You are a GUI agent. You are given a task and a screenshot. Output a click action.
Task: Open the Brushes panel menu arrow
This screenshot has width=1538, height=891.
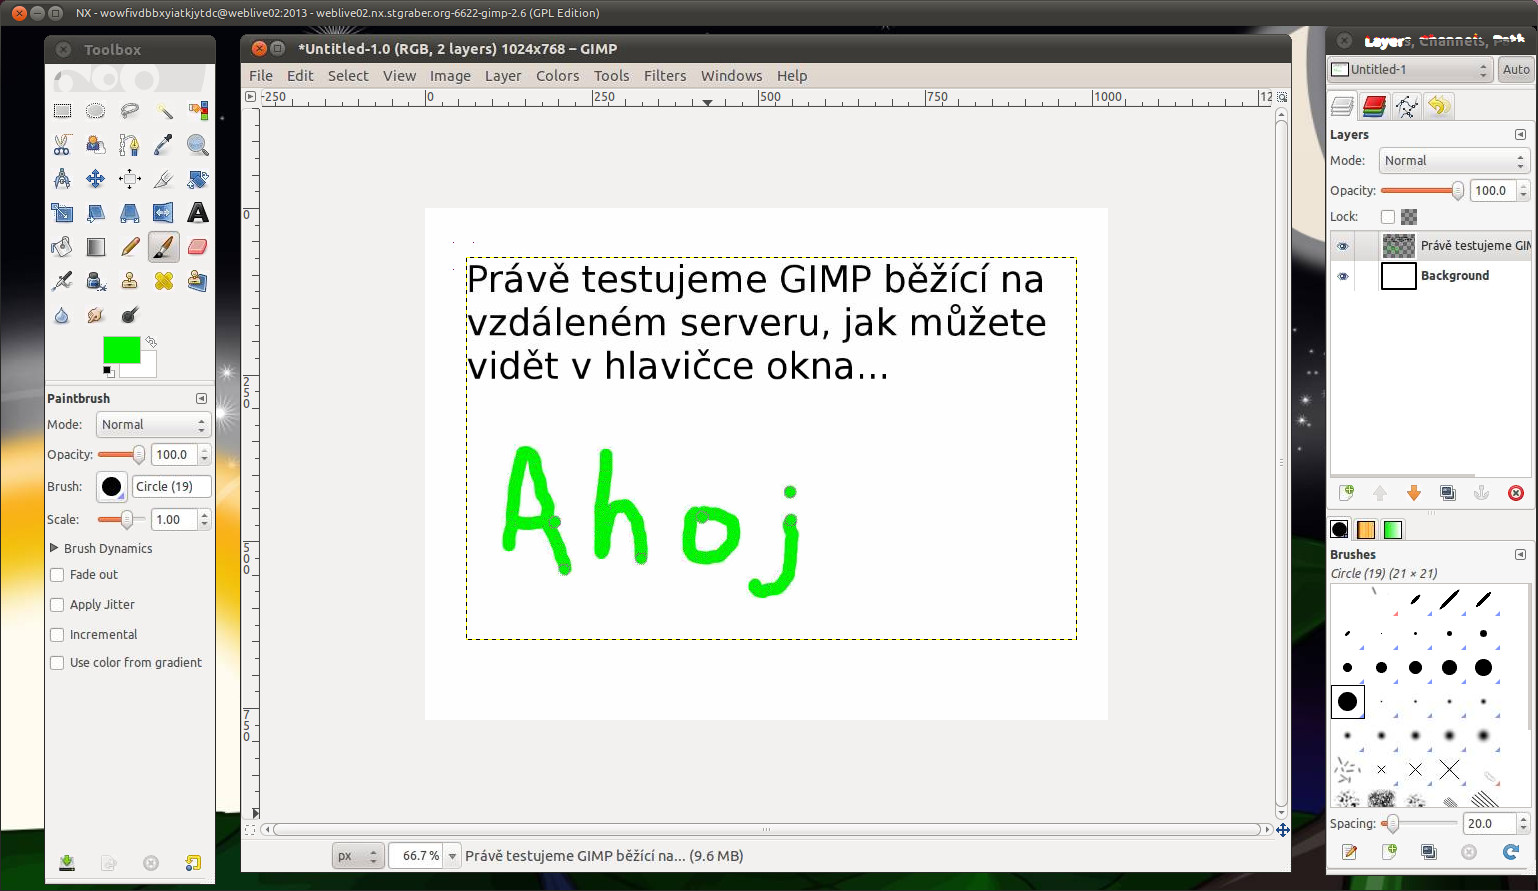click(x=1520, y=554)
